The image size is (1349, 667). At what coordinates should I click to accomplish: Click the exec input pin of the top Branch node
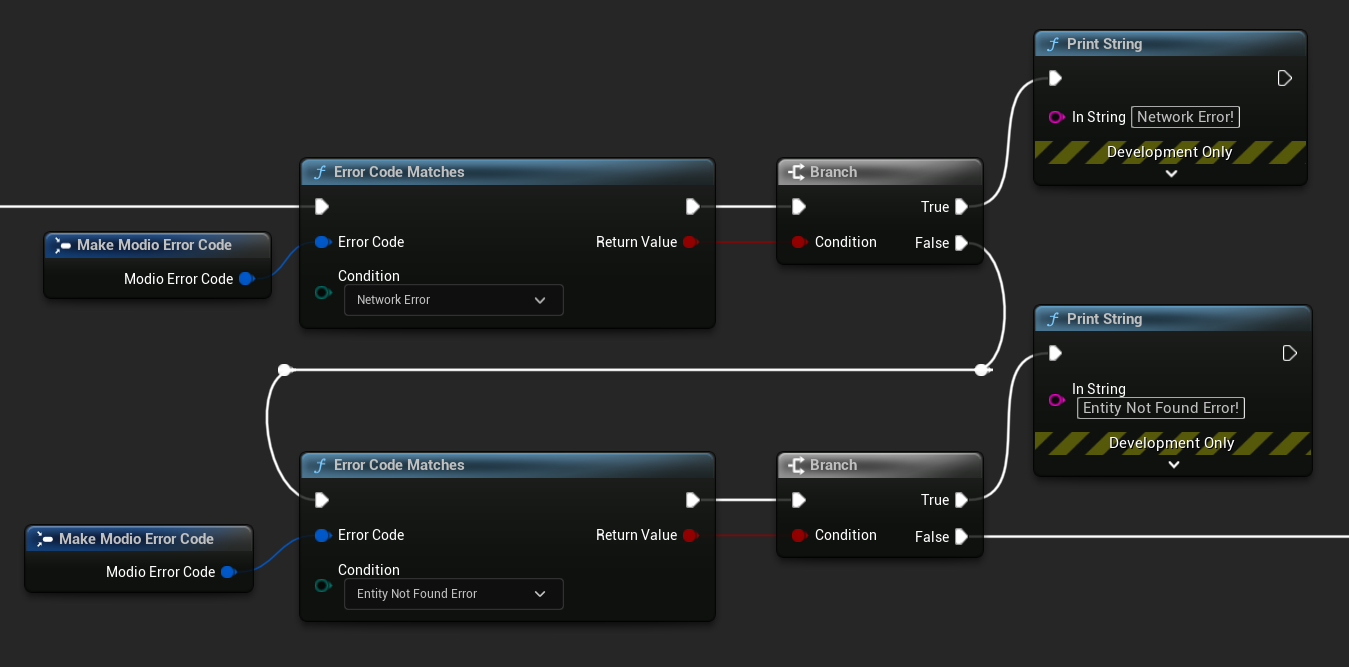[x=798, y=207]
